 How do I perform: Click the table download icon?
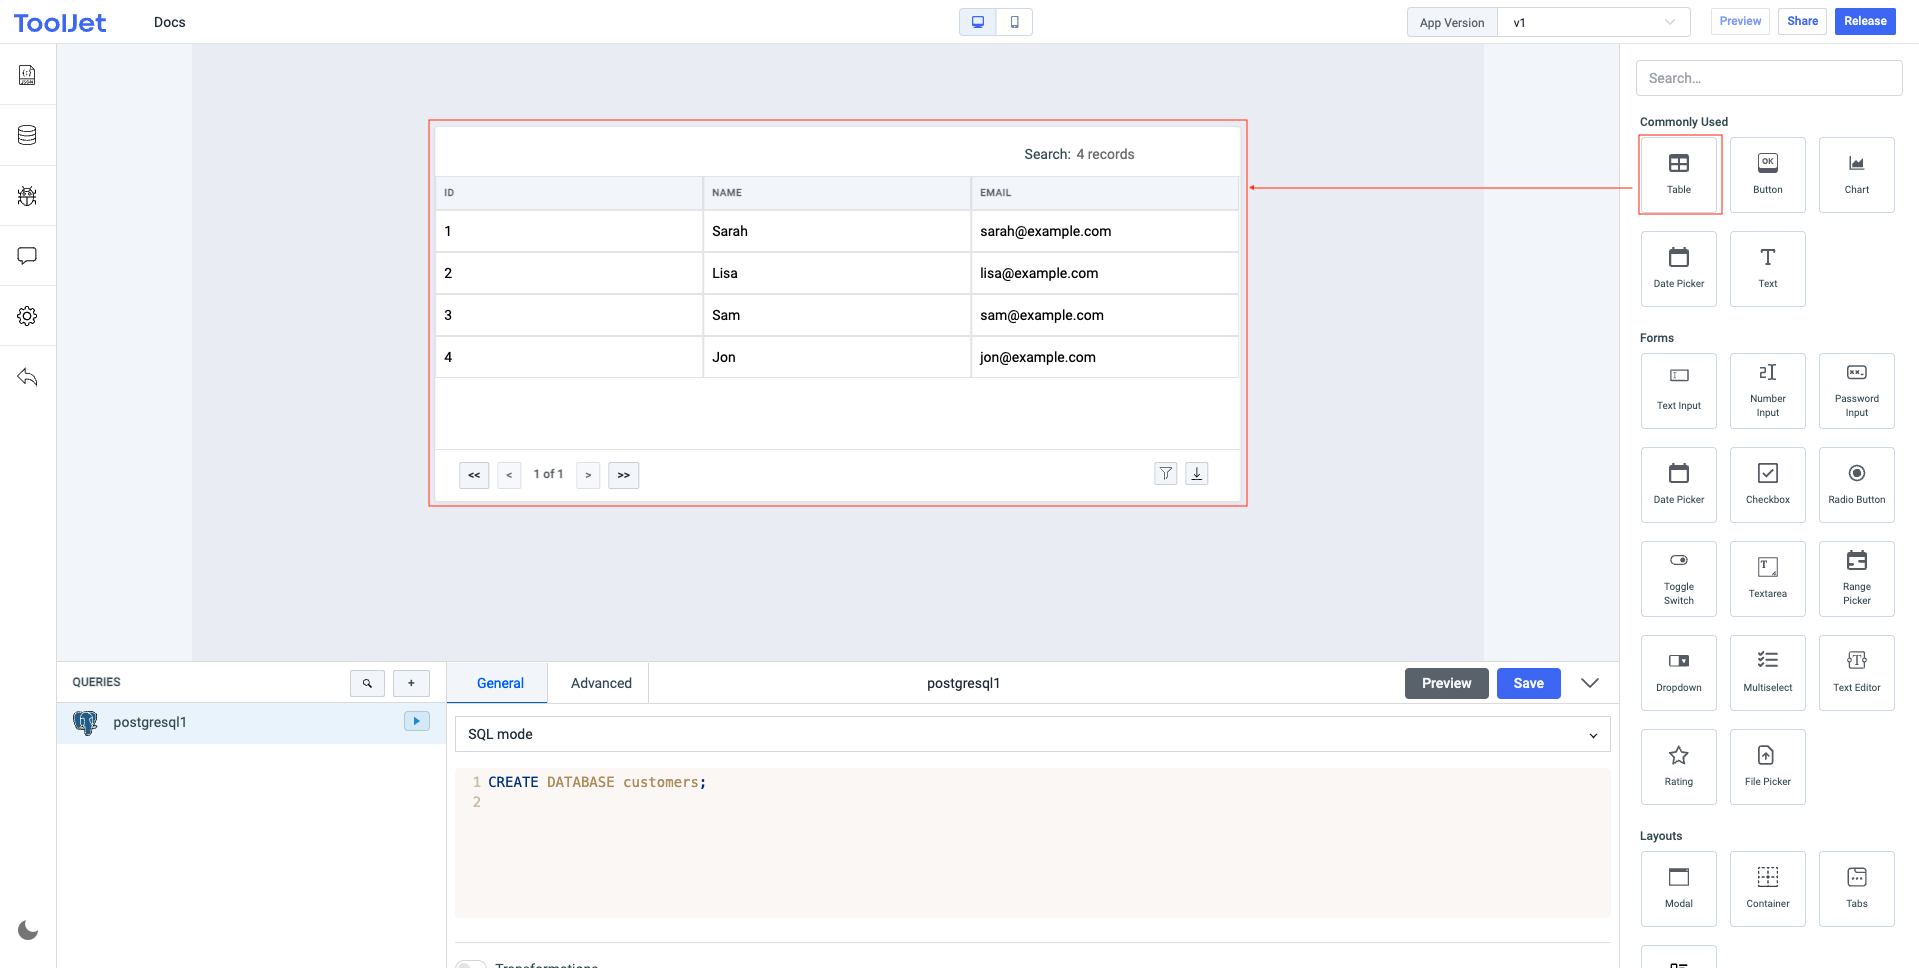pos(1196,474)
